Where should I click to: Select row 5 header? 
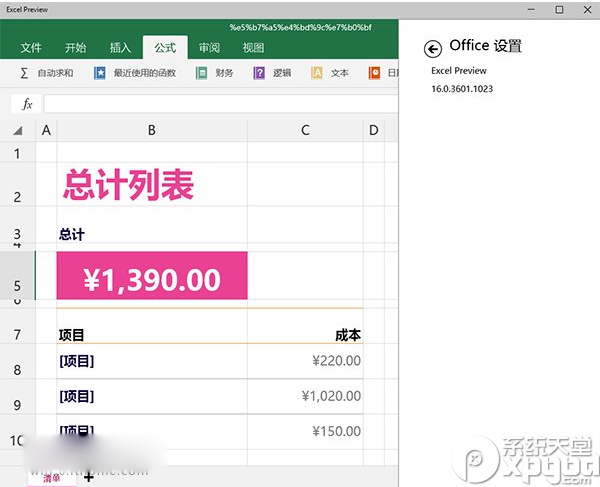17,275
